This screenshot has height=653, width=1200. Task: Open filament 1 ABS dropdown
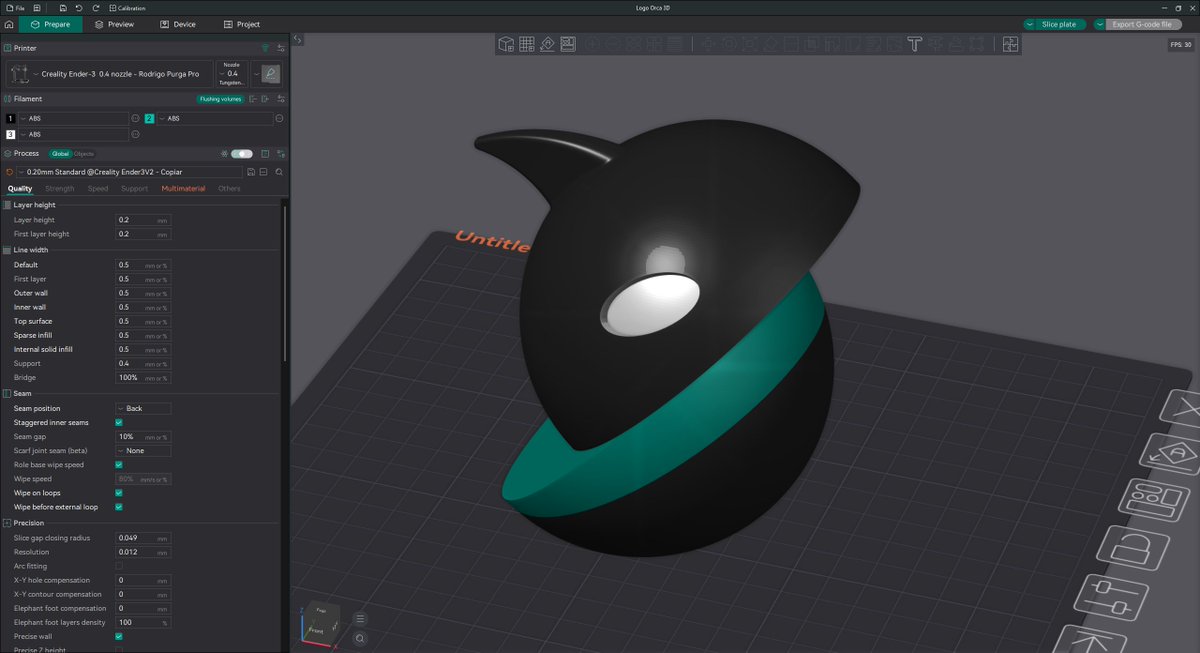[x=73, y=118]
